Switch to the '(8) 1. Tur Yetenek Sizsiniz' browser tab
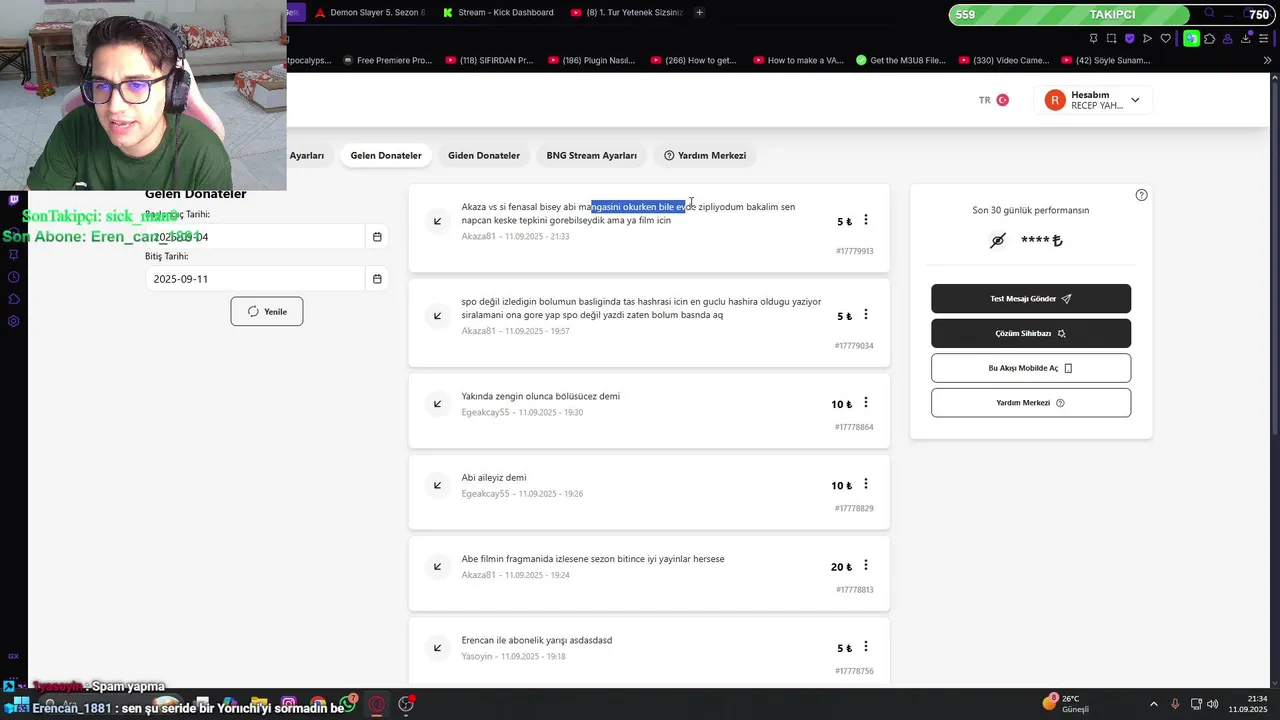1280x720 pixels. pos(626,12)
